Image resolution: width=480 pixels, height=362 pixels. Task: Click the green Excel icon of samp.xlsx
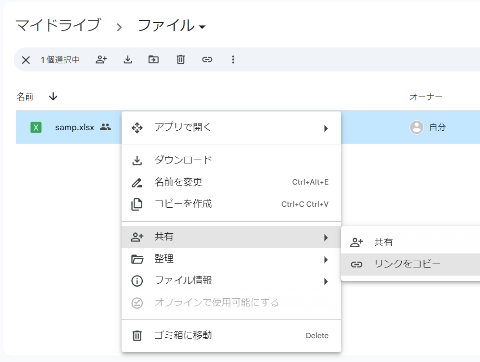coord(36,127)
